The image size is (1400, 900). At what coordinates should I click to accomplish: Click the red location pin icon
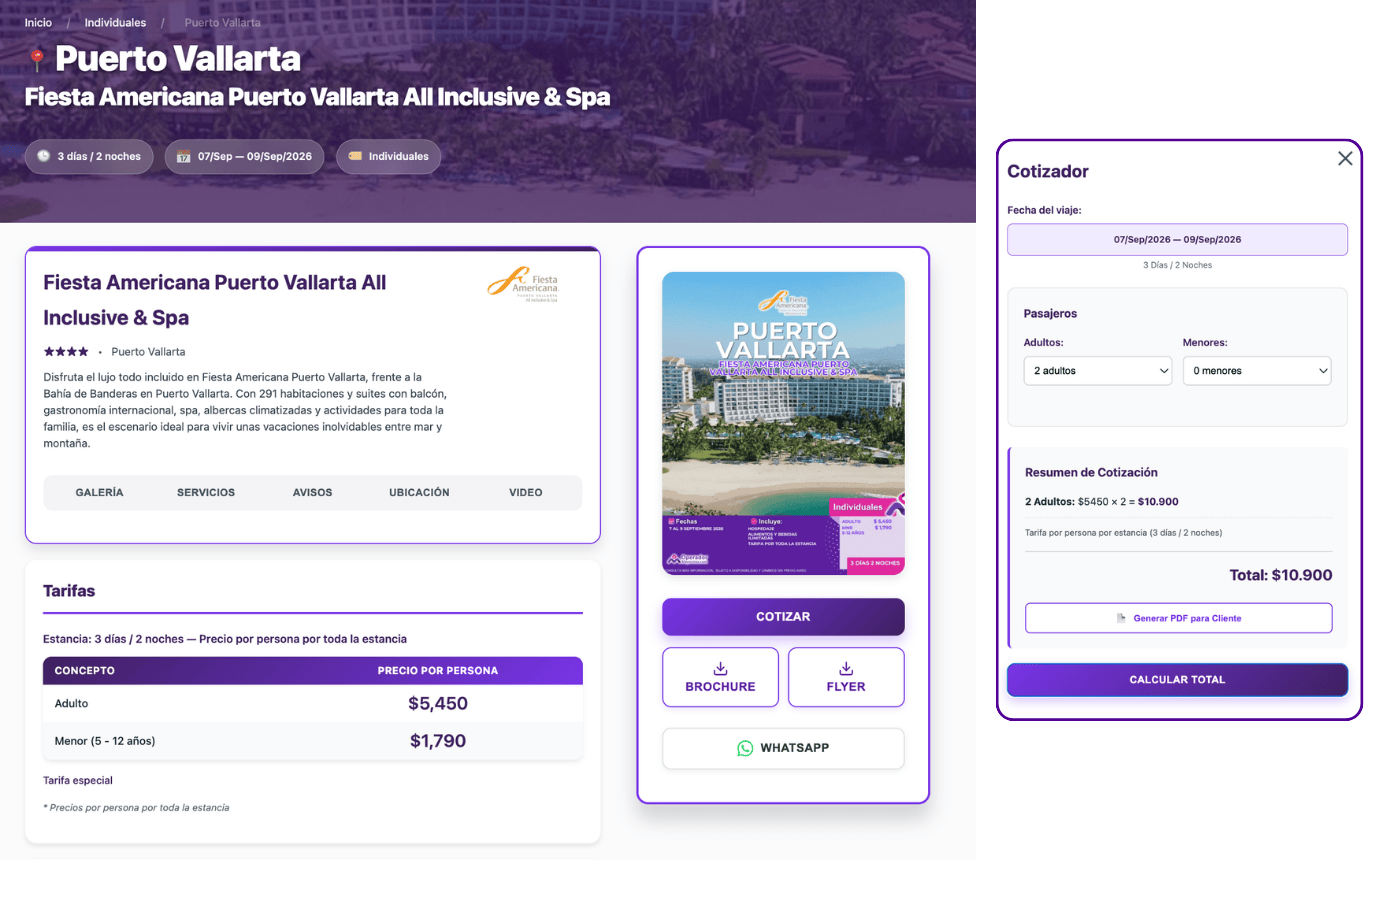[37, 60]
